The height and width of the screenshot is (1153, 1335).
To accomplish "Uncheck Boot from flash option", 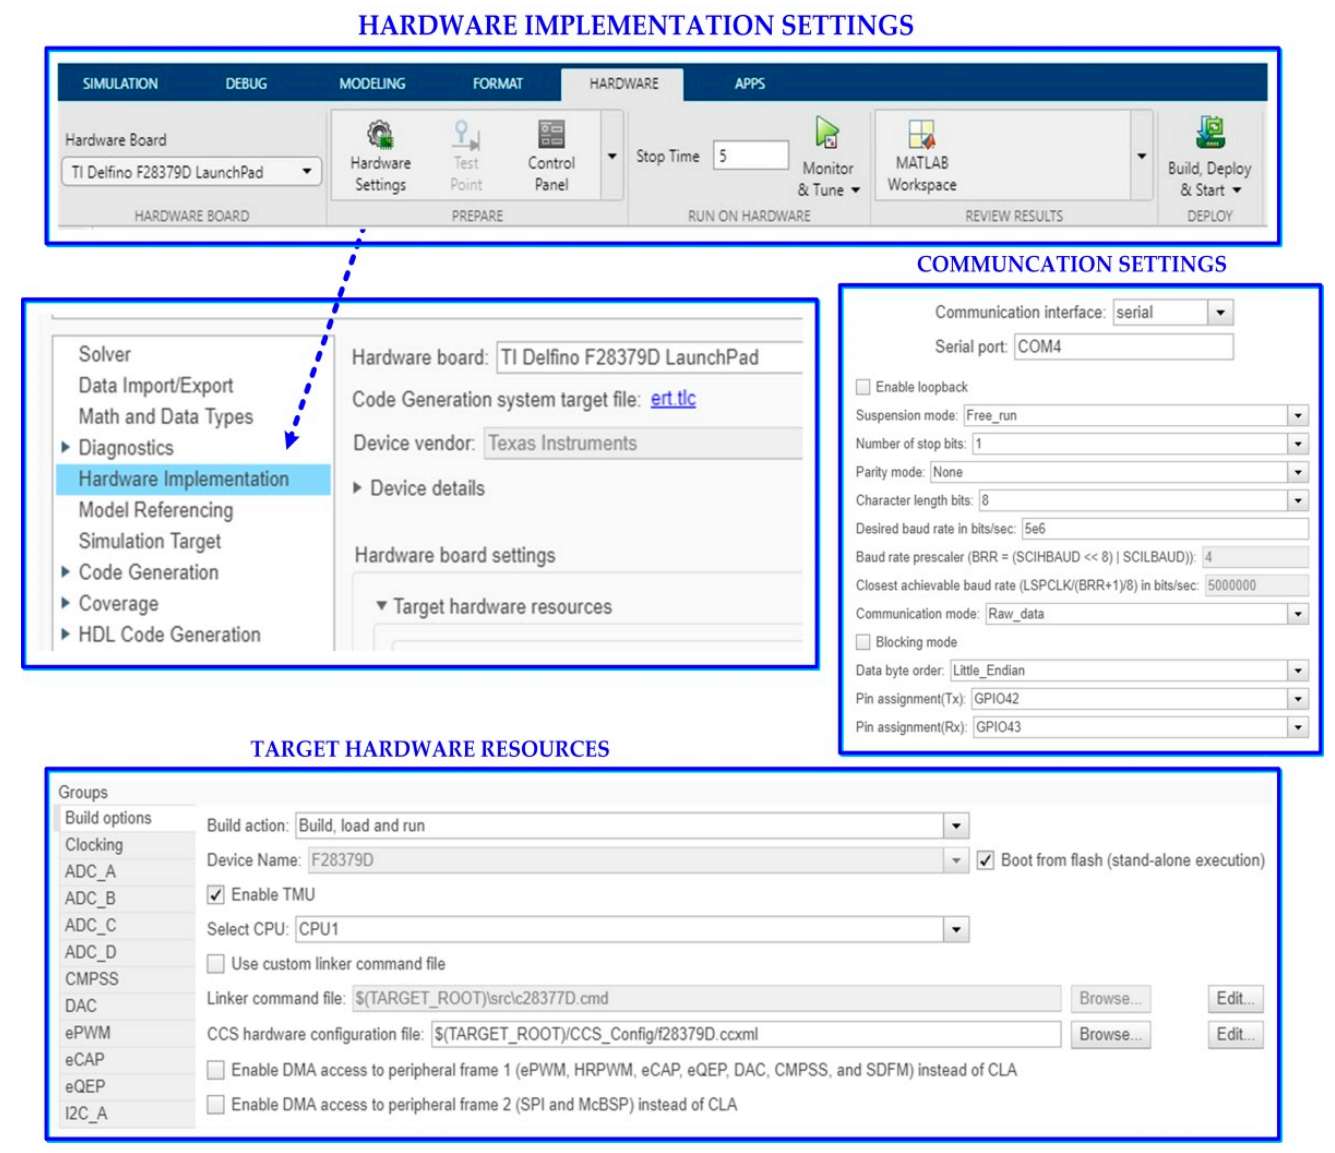I will (985, 861).
